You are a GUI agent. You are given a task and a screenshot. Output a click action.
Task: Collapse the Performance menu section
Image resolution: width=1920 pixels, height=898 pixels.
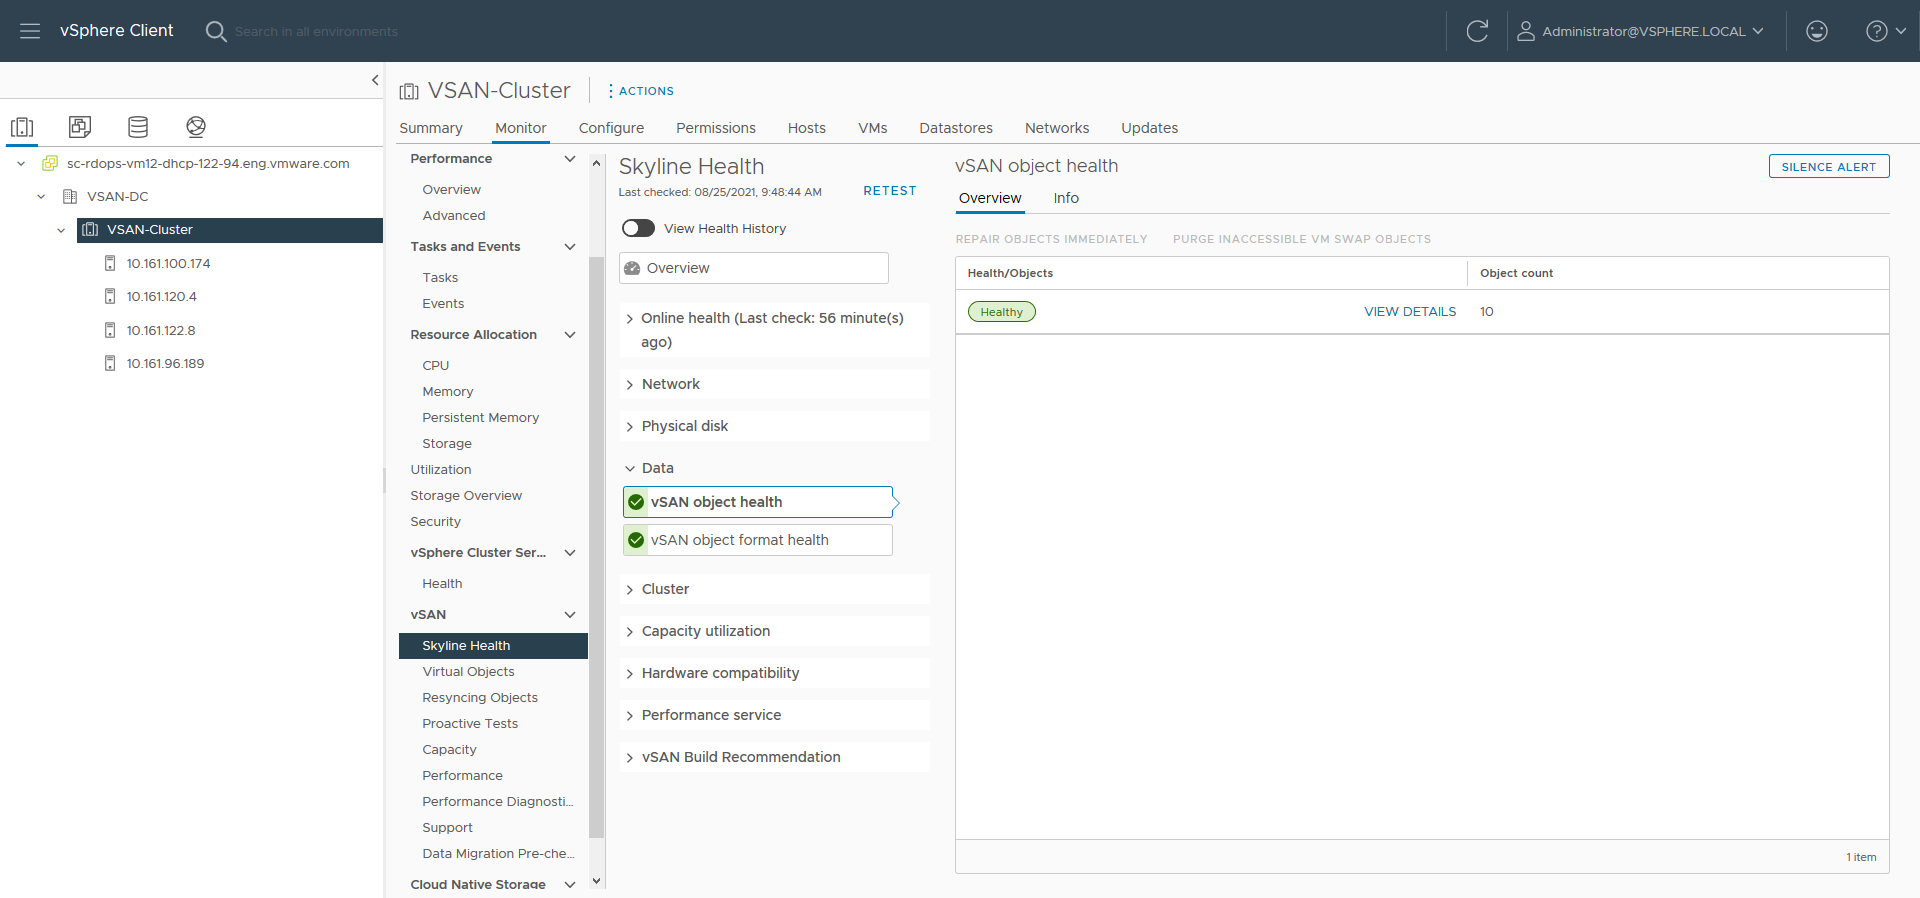pos(570,158)
